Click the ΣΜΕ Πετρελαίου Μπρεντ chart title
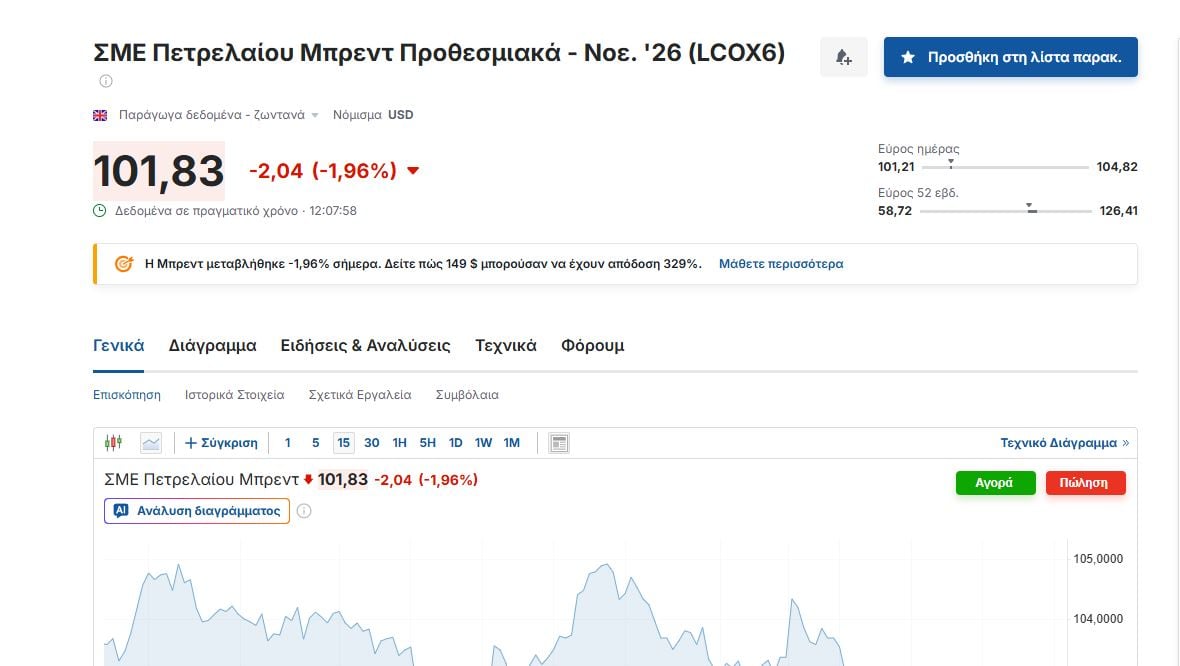 [202, 480]
